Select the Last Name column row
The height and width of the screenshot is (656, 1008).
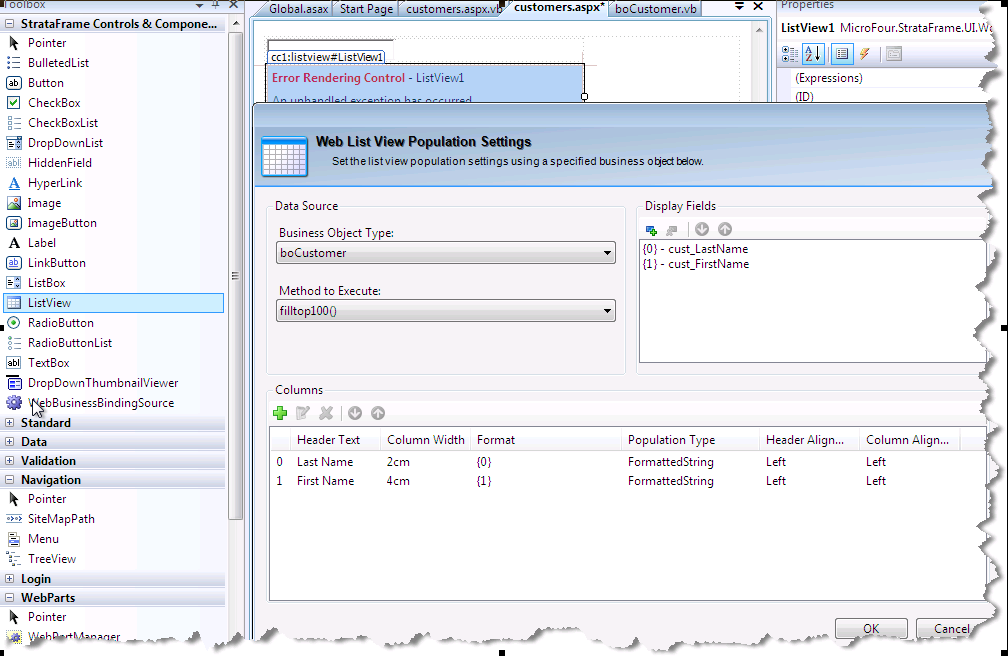click(x=325, y=462)
